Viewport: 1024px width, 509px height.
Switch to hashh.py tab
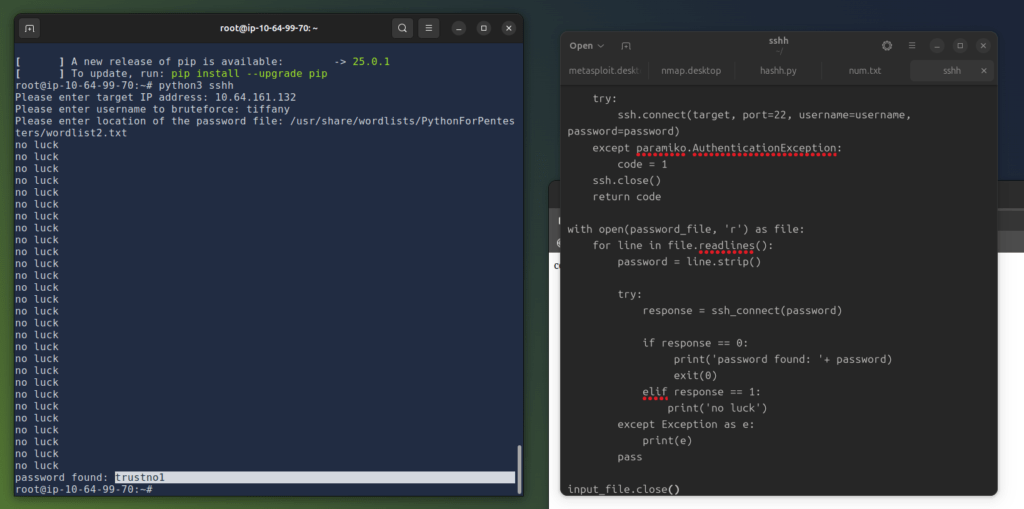(778, 71)
